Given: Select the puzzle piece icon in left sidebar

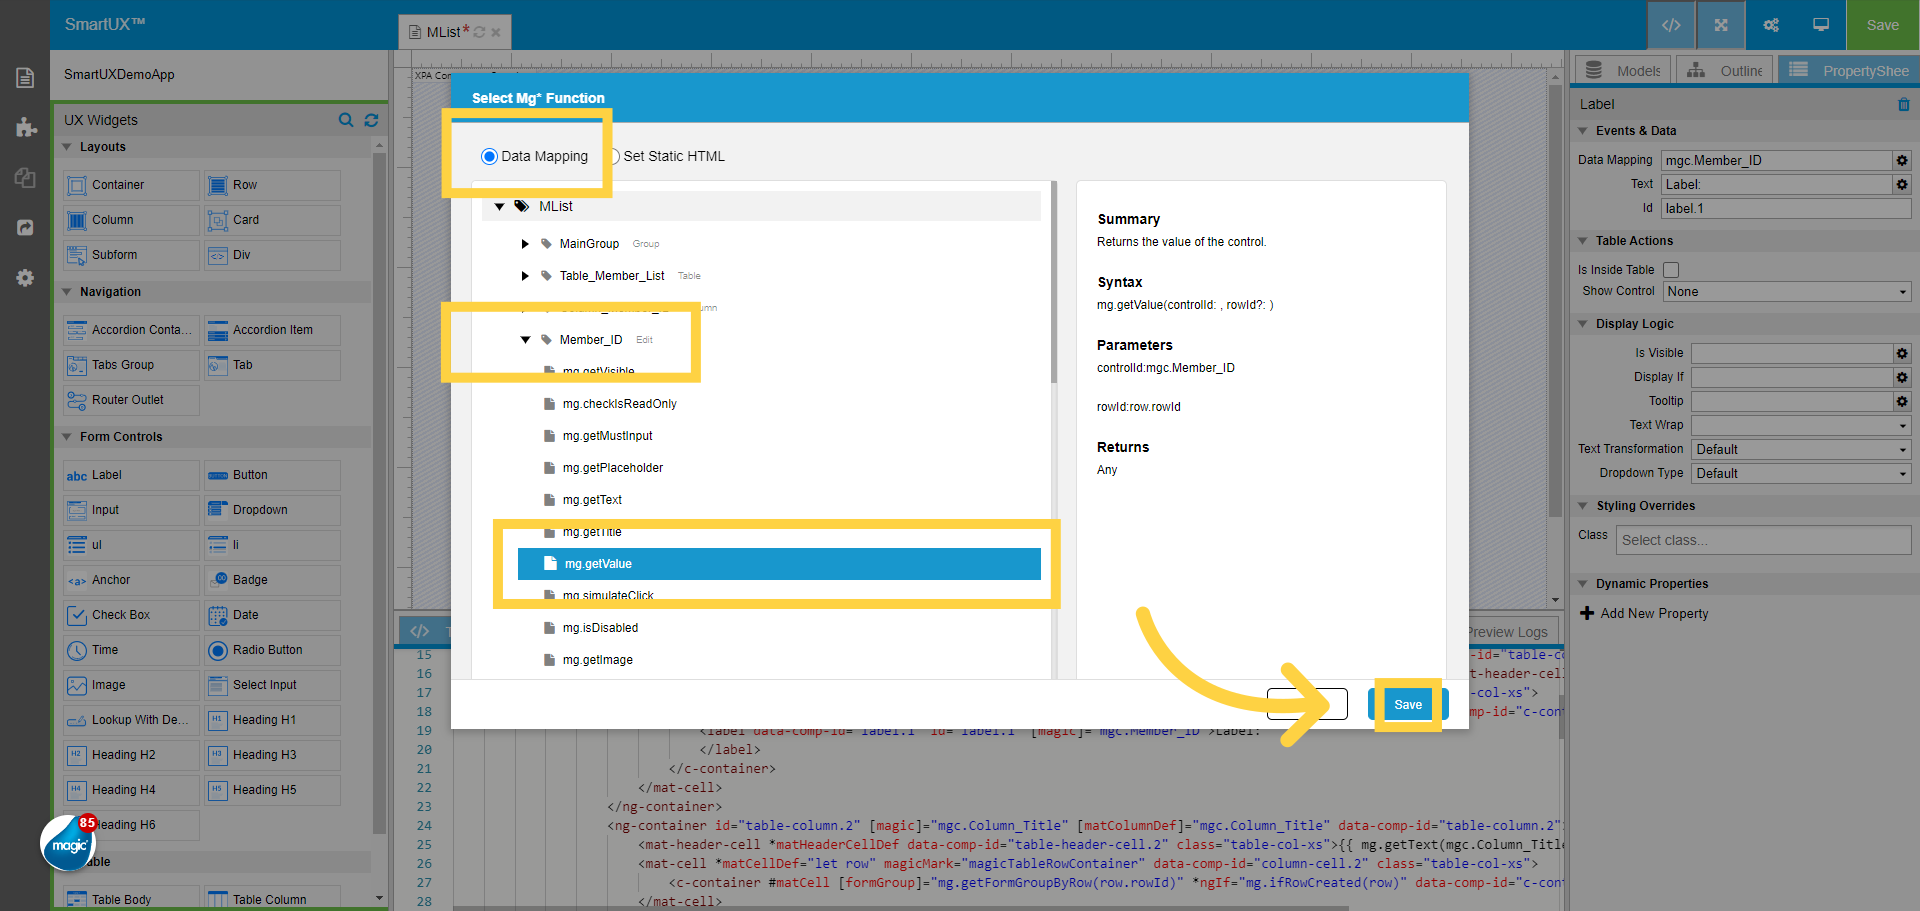Looking at the screenshot, I should [x=25, y=127].
